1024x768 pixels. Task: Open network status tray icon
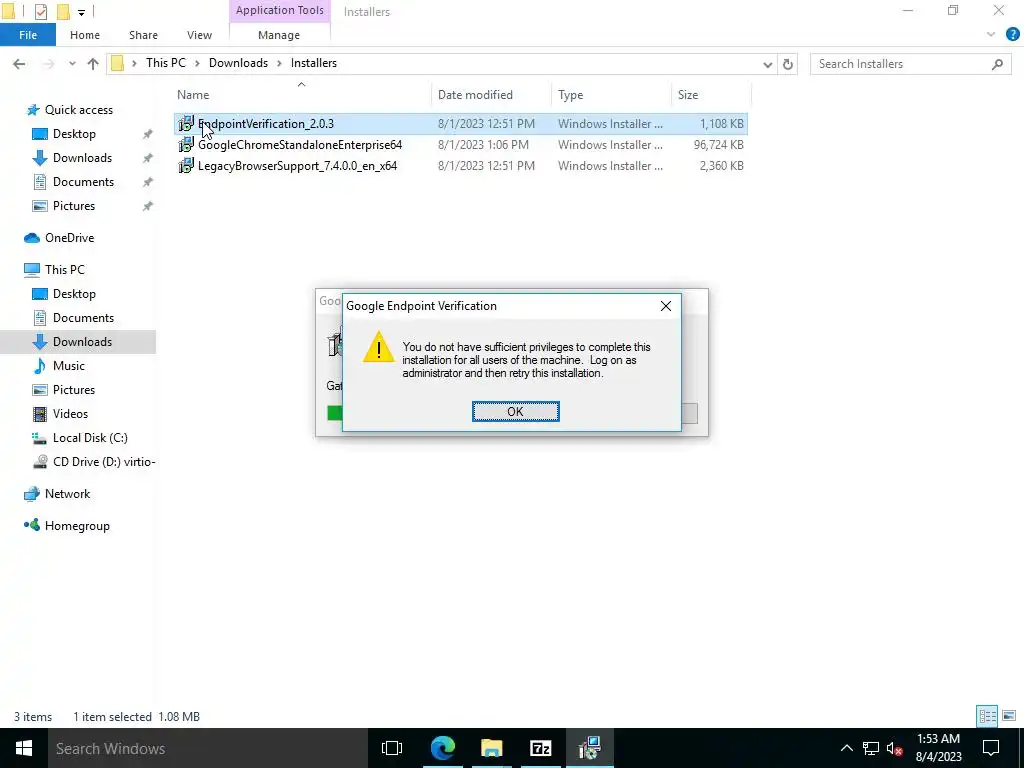(871, 748)
